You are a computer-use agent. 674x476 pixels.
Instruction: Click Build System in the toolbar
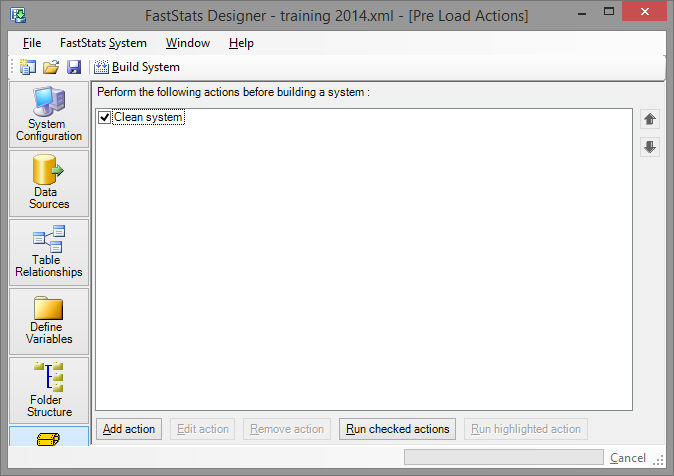137,67
